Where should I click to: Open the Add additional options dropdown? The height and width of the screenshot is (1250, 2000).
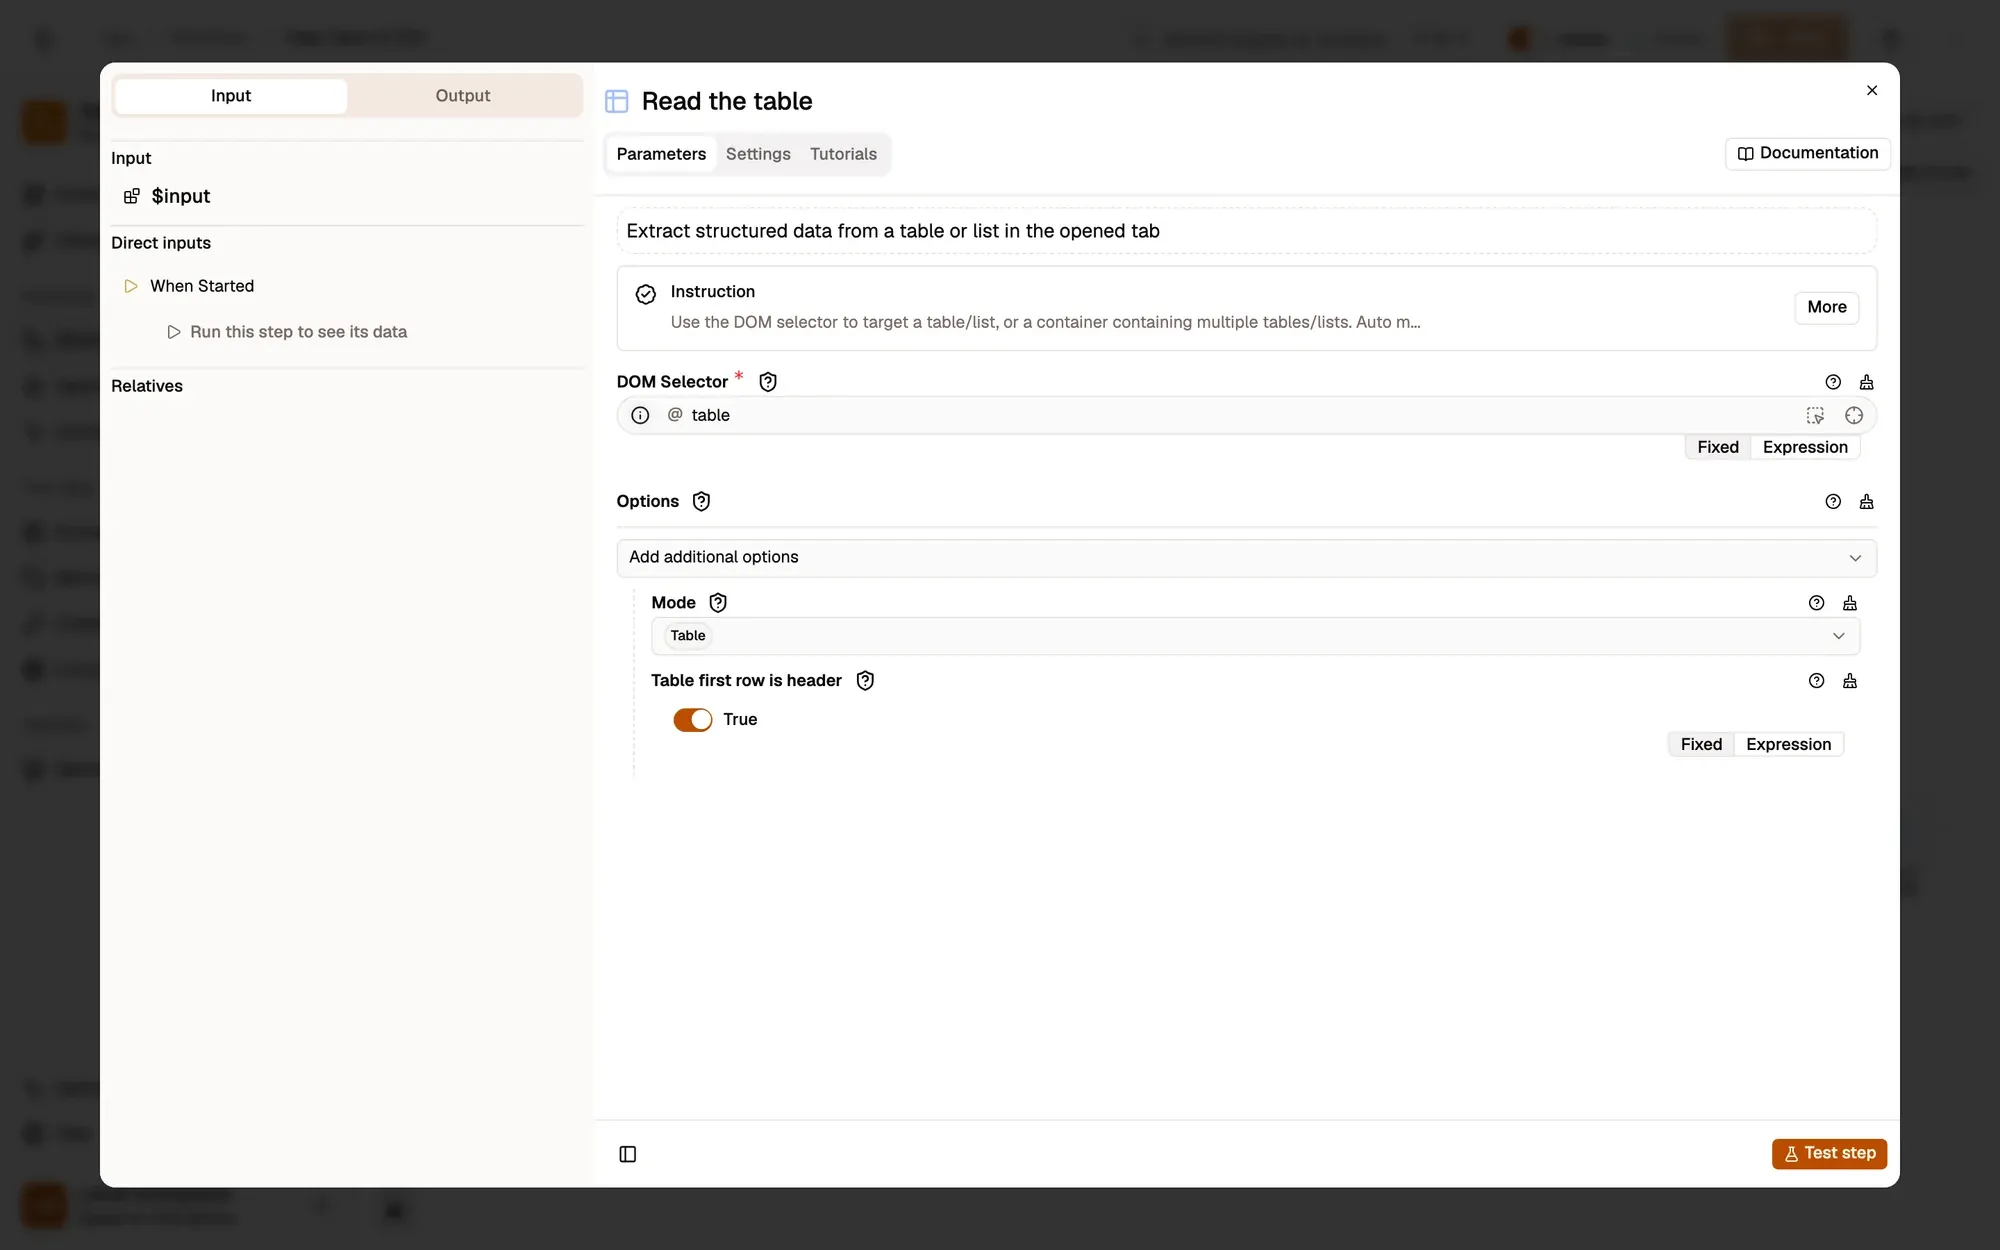click(x=1246, y=558)
